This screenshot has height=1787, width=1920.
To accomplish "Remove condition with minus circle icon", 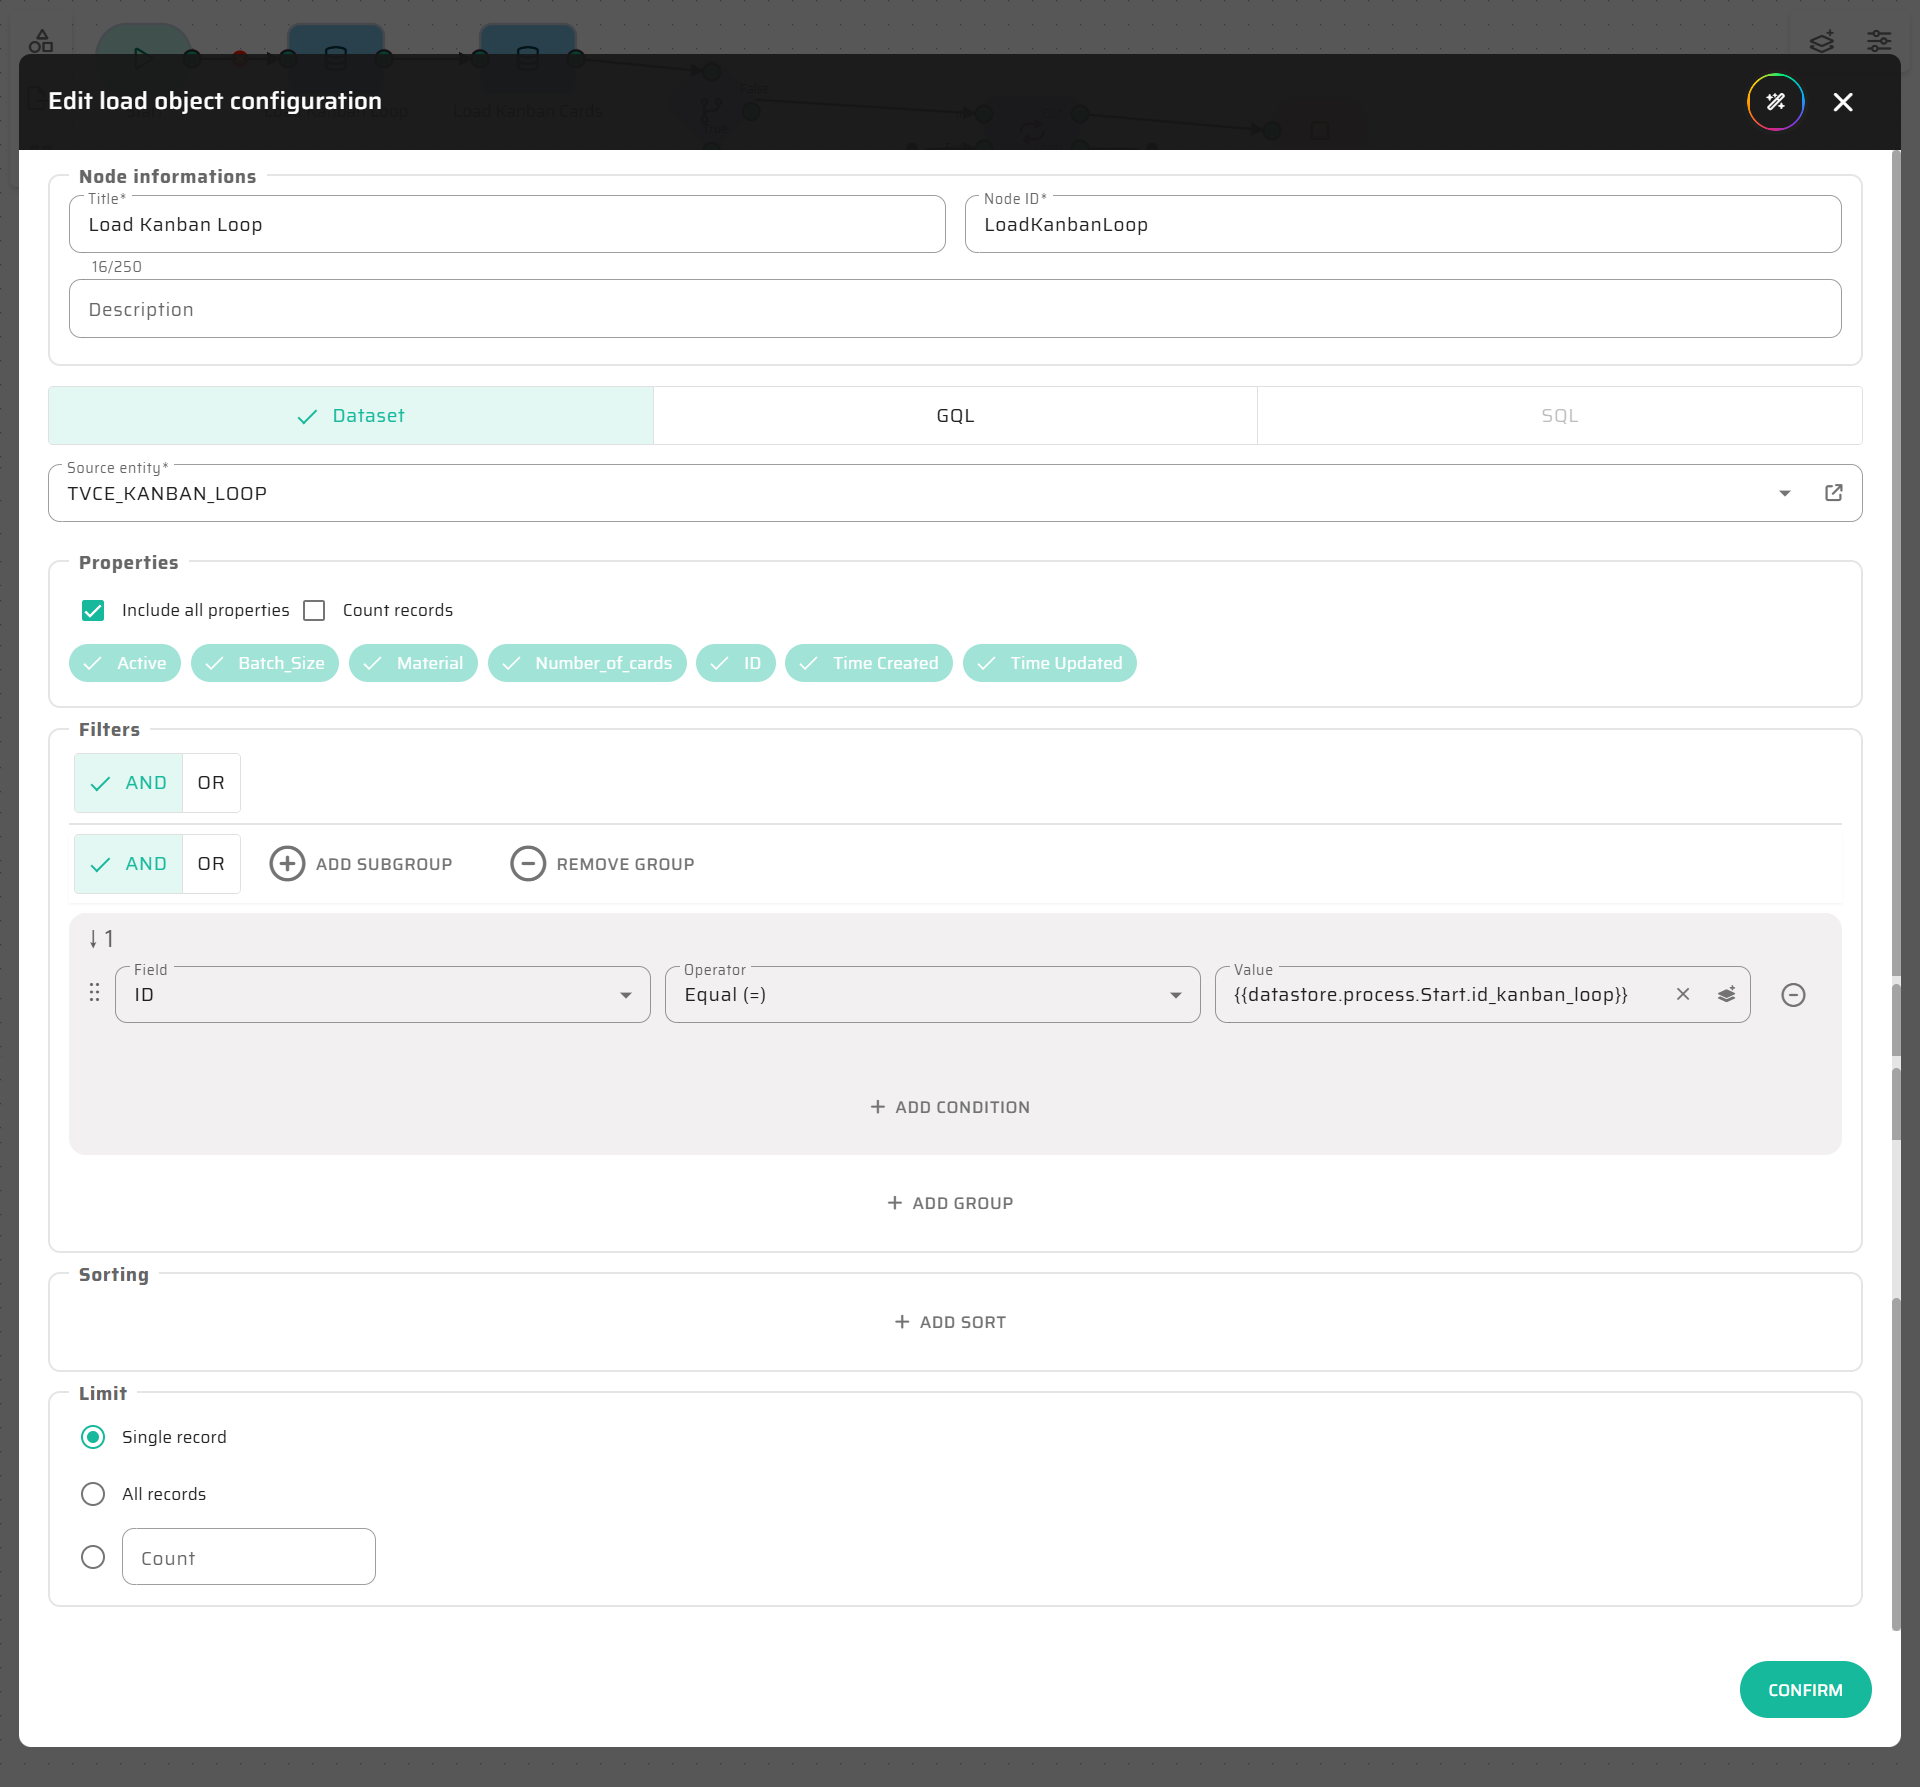I will click(x=1793, y=995).
